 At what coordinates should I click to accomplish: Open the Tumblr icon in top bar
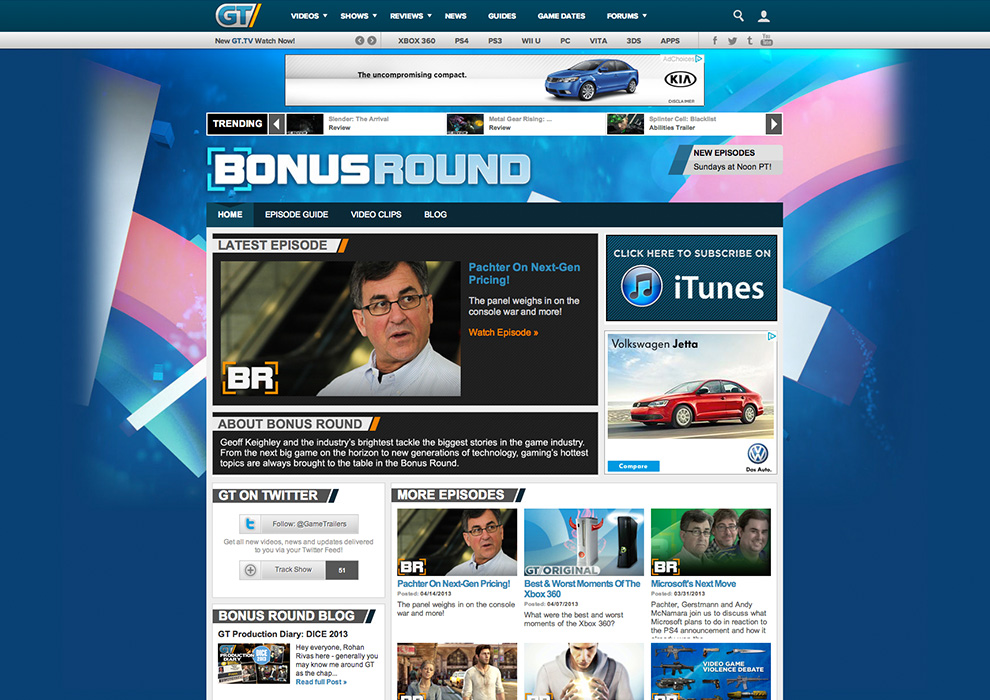pyautogui.click(x=749, y=41)
